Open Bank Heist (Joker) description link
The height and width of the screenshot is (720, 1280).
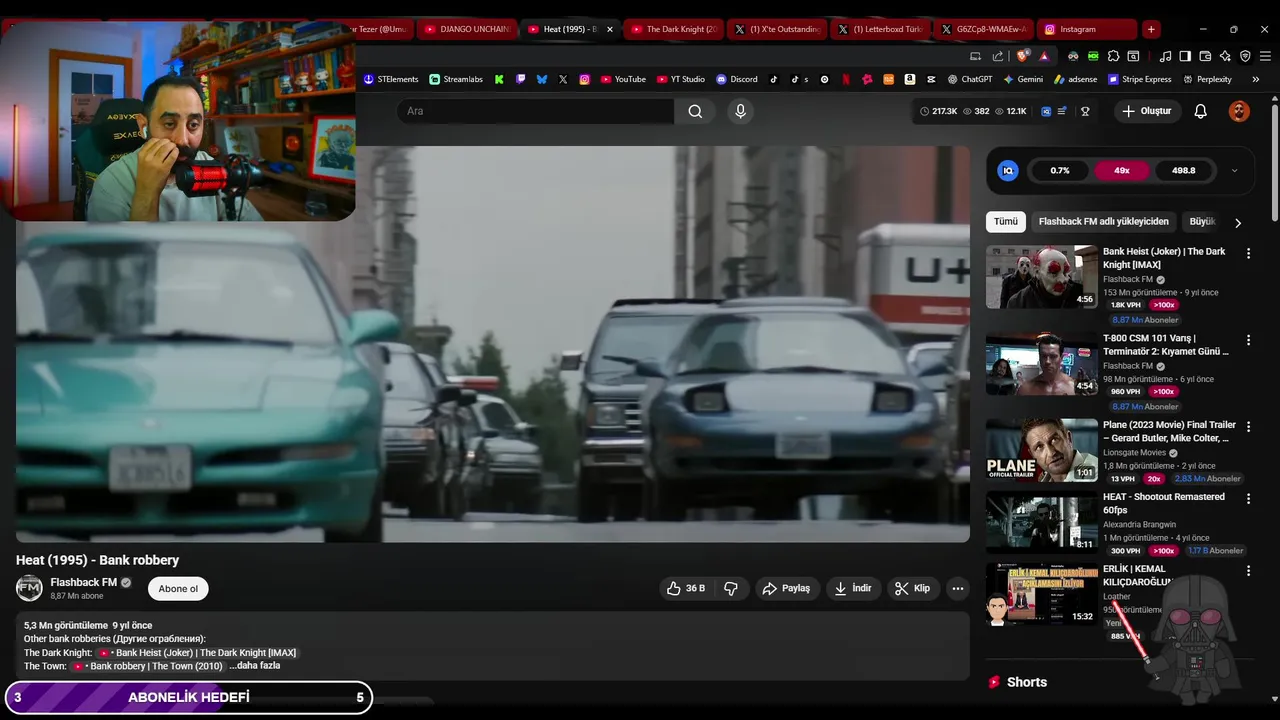[197, 653]
